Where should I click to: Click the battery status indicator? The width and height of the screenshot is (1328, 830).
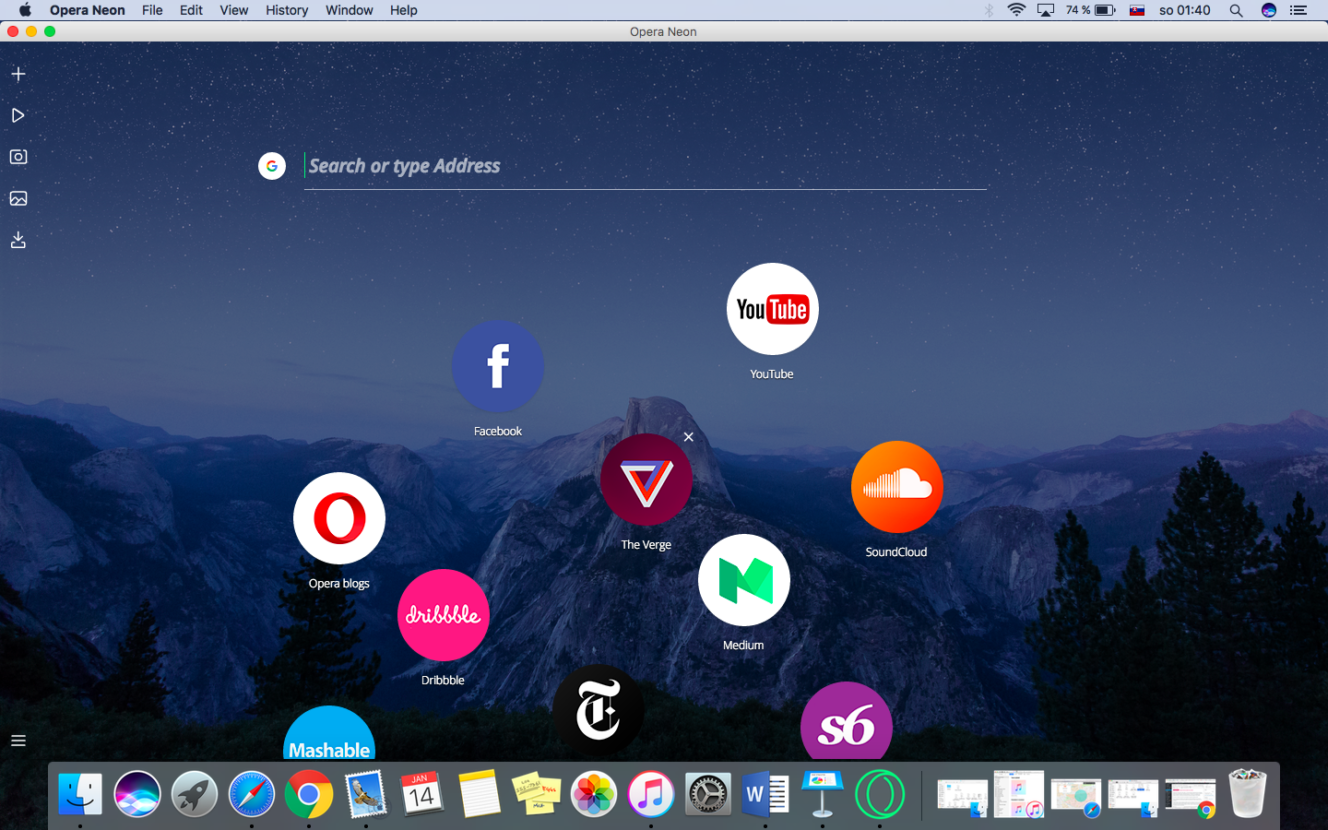[x=1090, y=10]
